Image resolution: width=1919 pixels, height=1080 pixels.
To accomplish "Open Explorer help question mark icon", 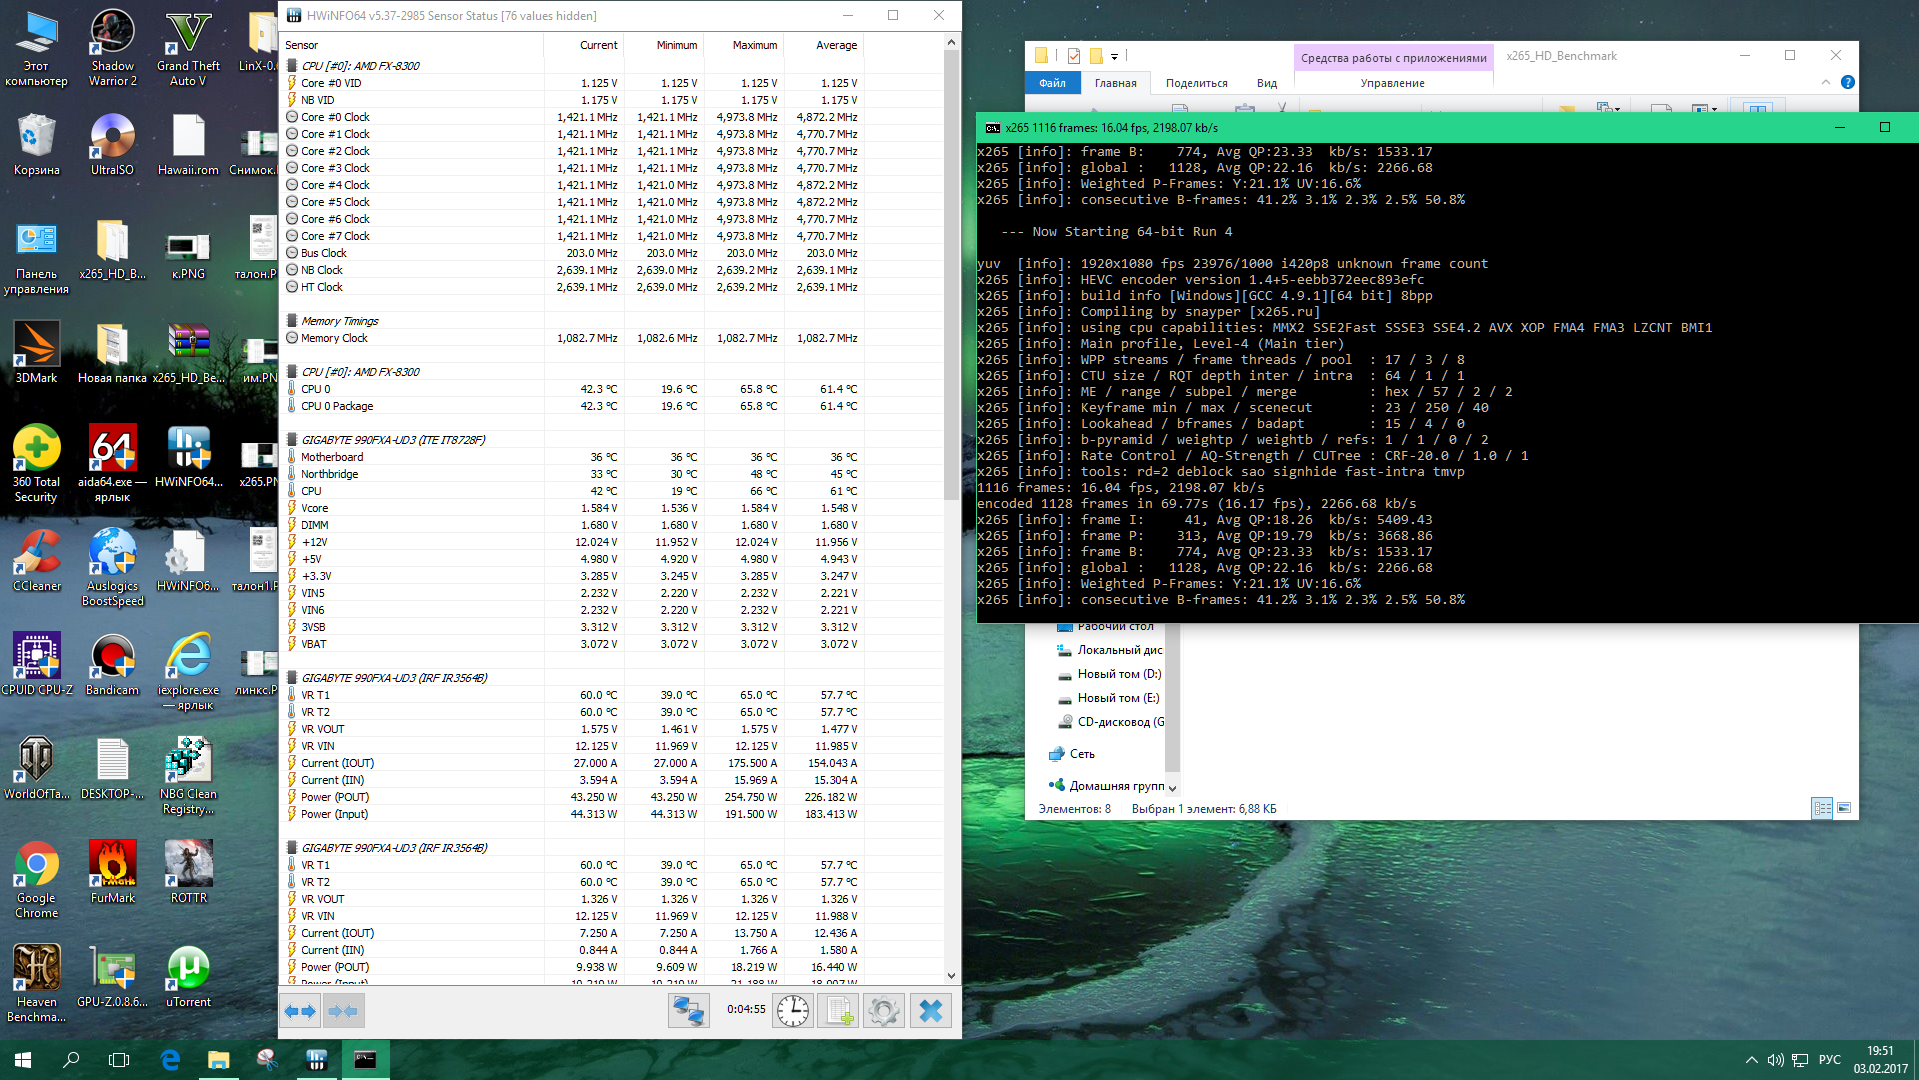I will (x=1848, y=83).
